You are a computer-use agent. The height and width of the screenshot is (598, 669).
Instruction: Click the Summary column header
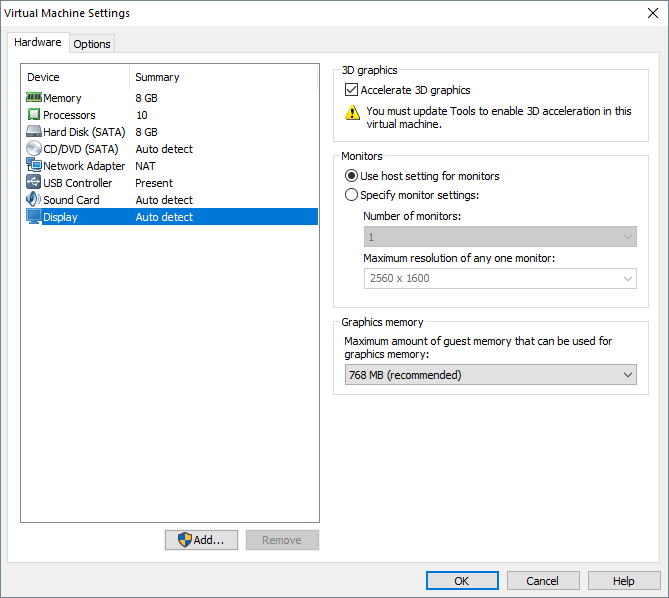tap(157, 77)
